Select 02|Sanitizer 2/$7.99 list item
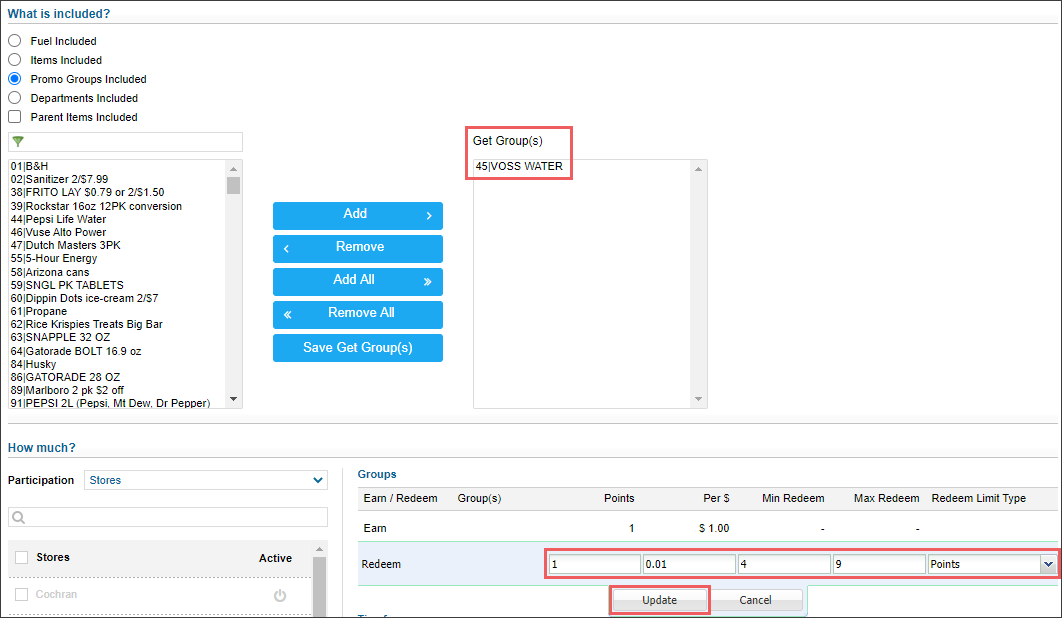This screenshot has height=618, width=1062. tap(59, 179)
